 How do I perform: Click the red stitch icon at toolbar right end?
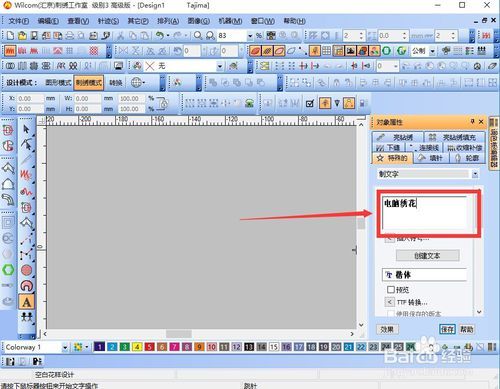point(486,35)
